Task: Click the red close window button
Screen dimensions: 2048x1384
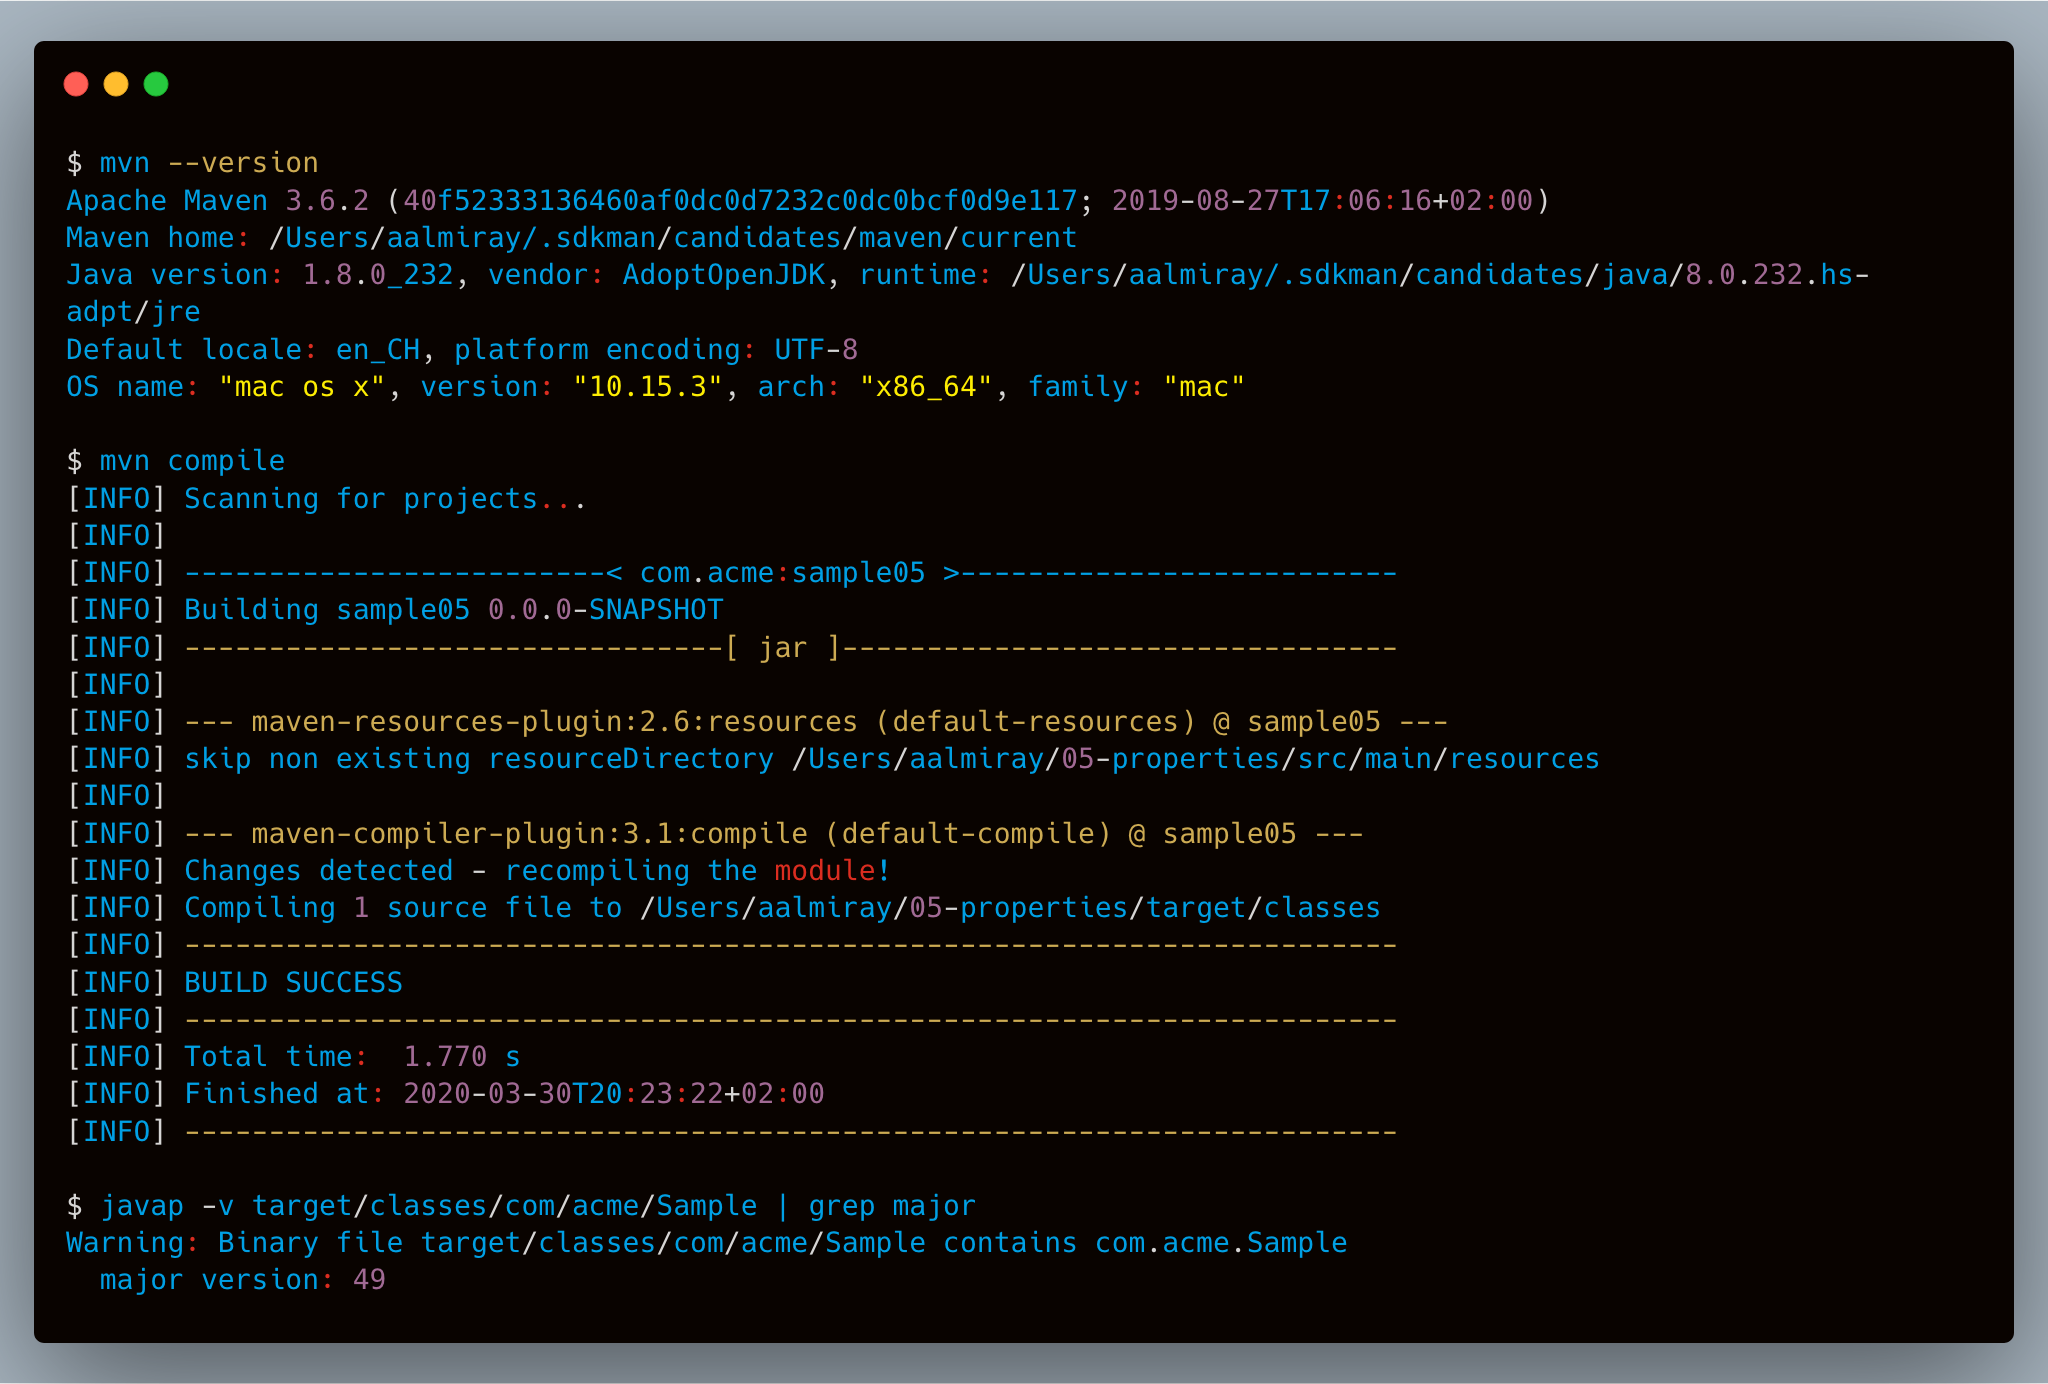Action: click(76, 85)
